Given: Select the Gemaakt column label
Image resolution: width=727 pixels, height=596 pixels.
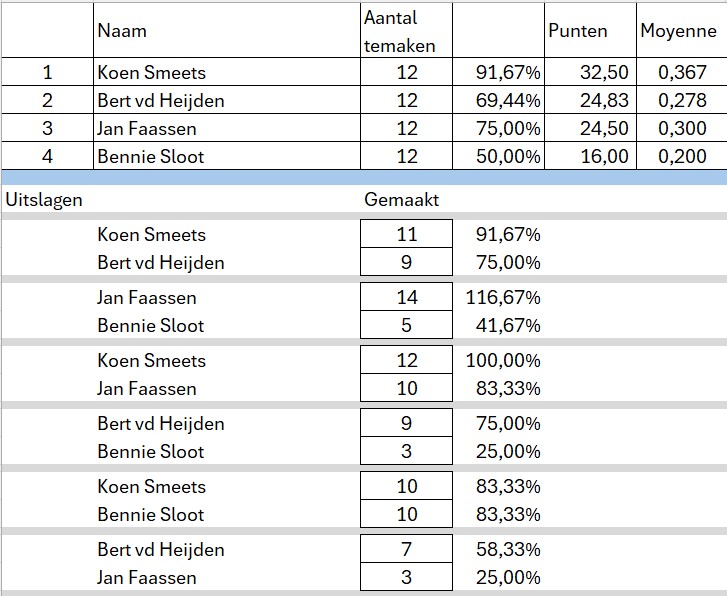Looking at the screenshot, I should (401, 200).
